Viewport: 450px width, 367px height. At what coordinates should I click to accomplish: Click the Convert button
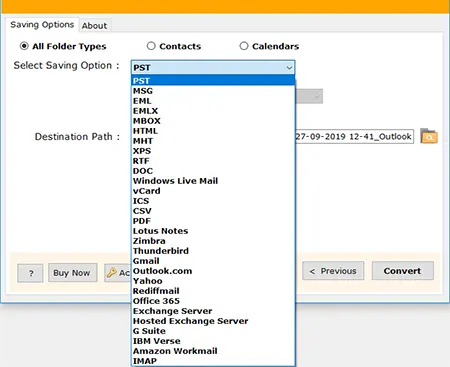pyautogui.click(x=403, y=271)
